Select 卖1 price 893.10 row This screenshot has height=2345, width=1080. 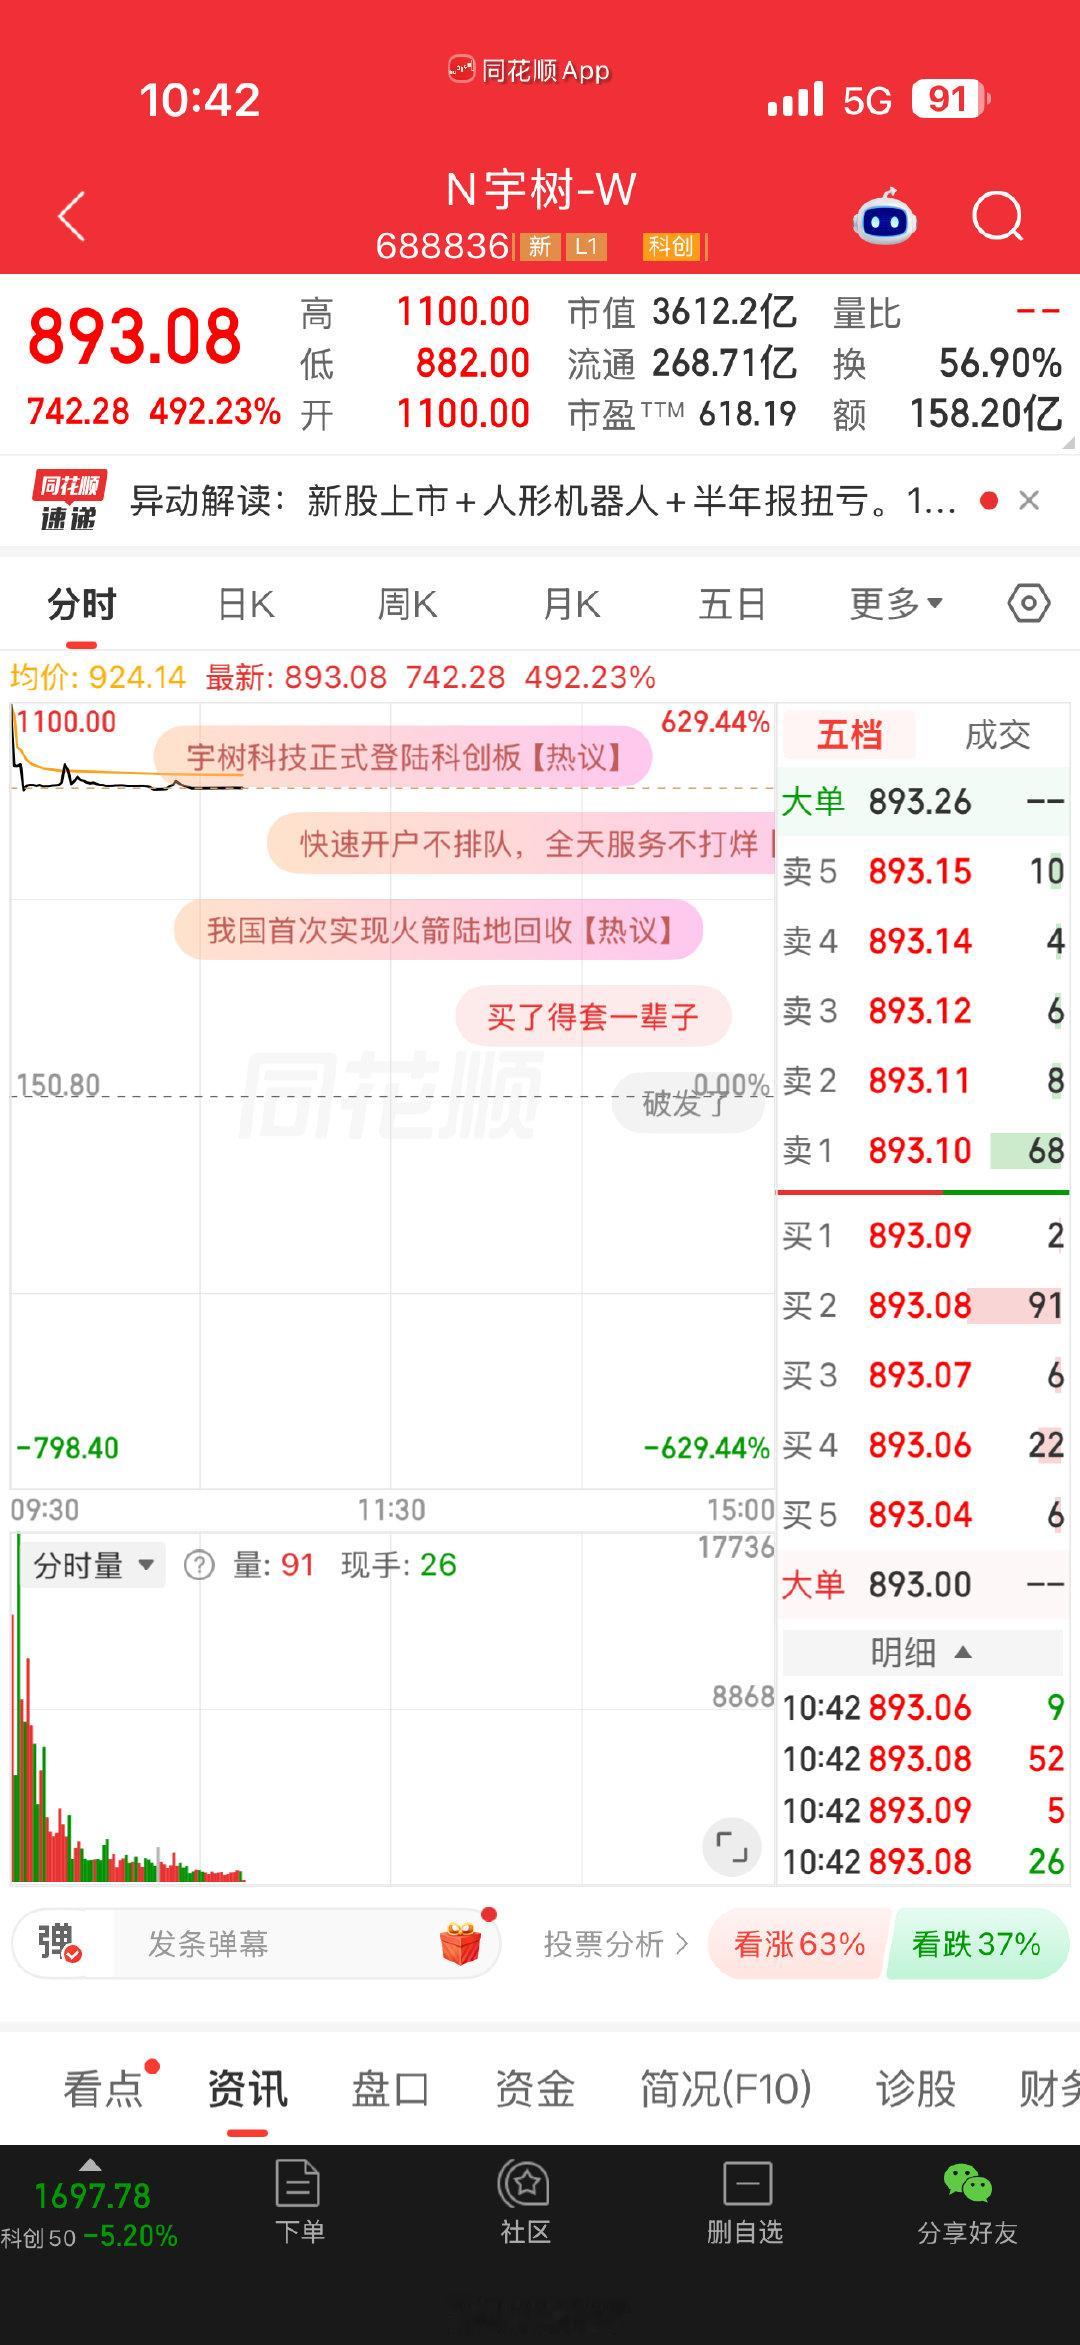[923, 1150]
